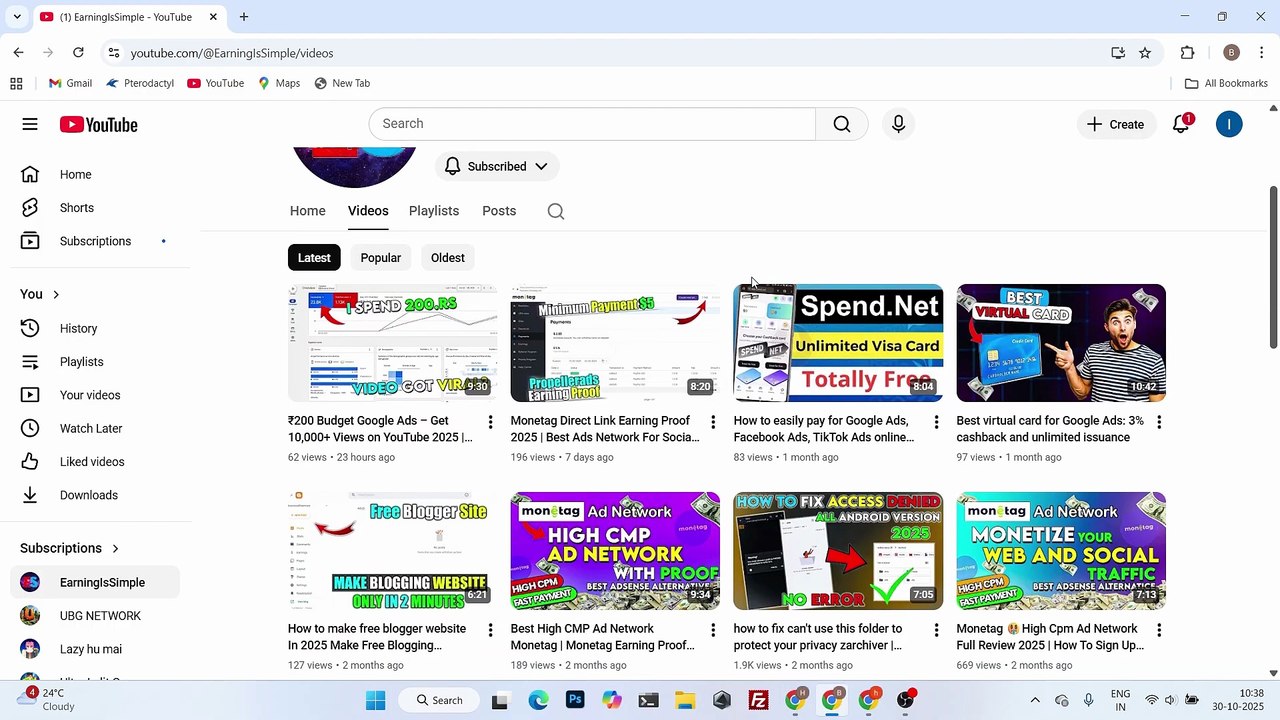Click the YouTube search field
This screenshot has height=720, width=1280.
[x=593, y=124]
